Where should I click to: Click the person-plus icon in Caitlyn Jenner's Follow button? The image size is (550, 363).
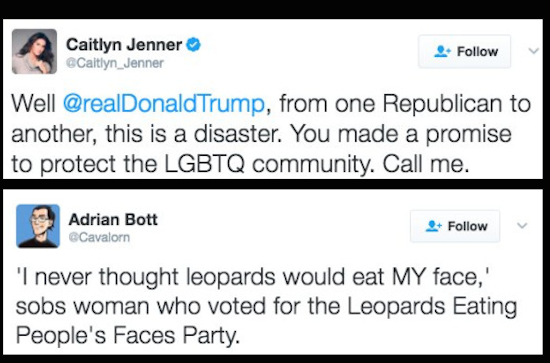coord(442,51)
